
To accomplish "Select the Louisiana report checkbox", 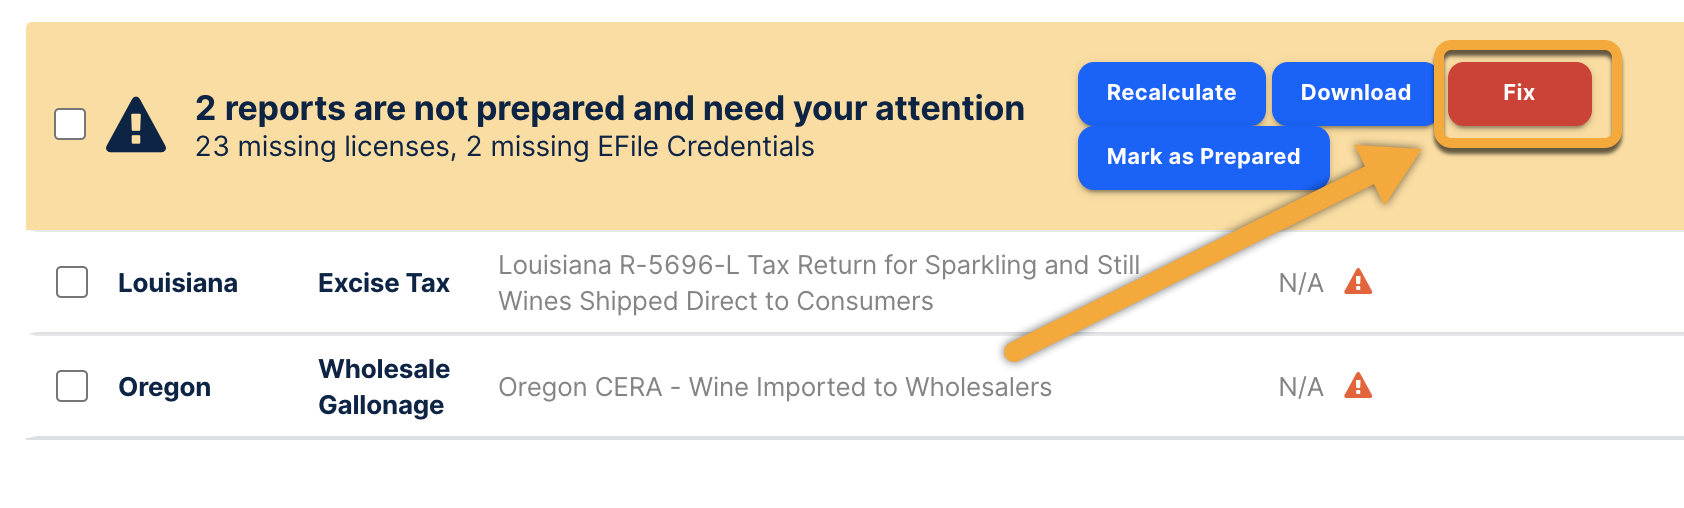I will tap(72, 282).
